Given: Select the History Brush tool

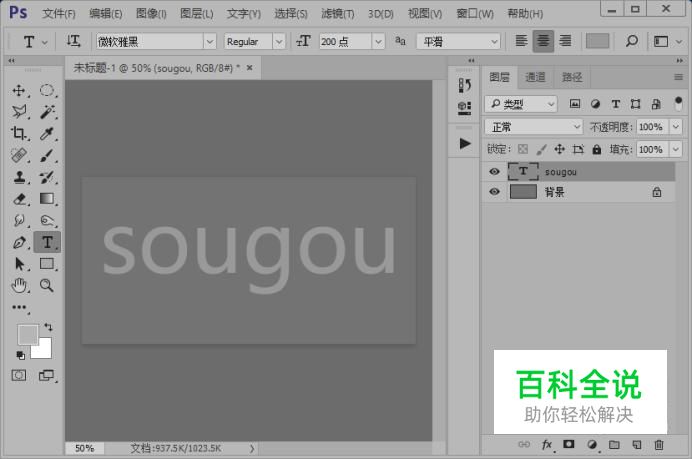Looking at the screenshot, I should 47,177.
